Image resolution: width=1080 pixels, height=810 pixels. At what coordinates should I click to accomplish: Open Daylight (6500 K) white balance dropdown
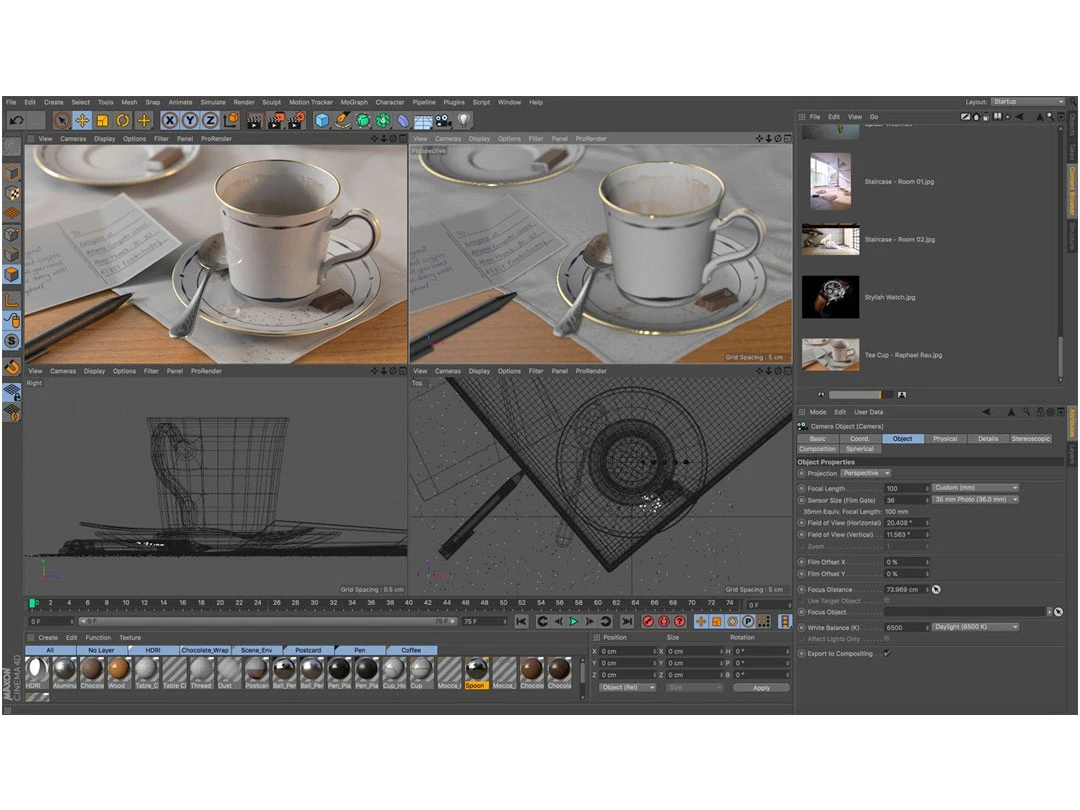975,627
